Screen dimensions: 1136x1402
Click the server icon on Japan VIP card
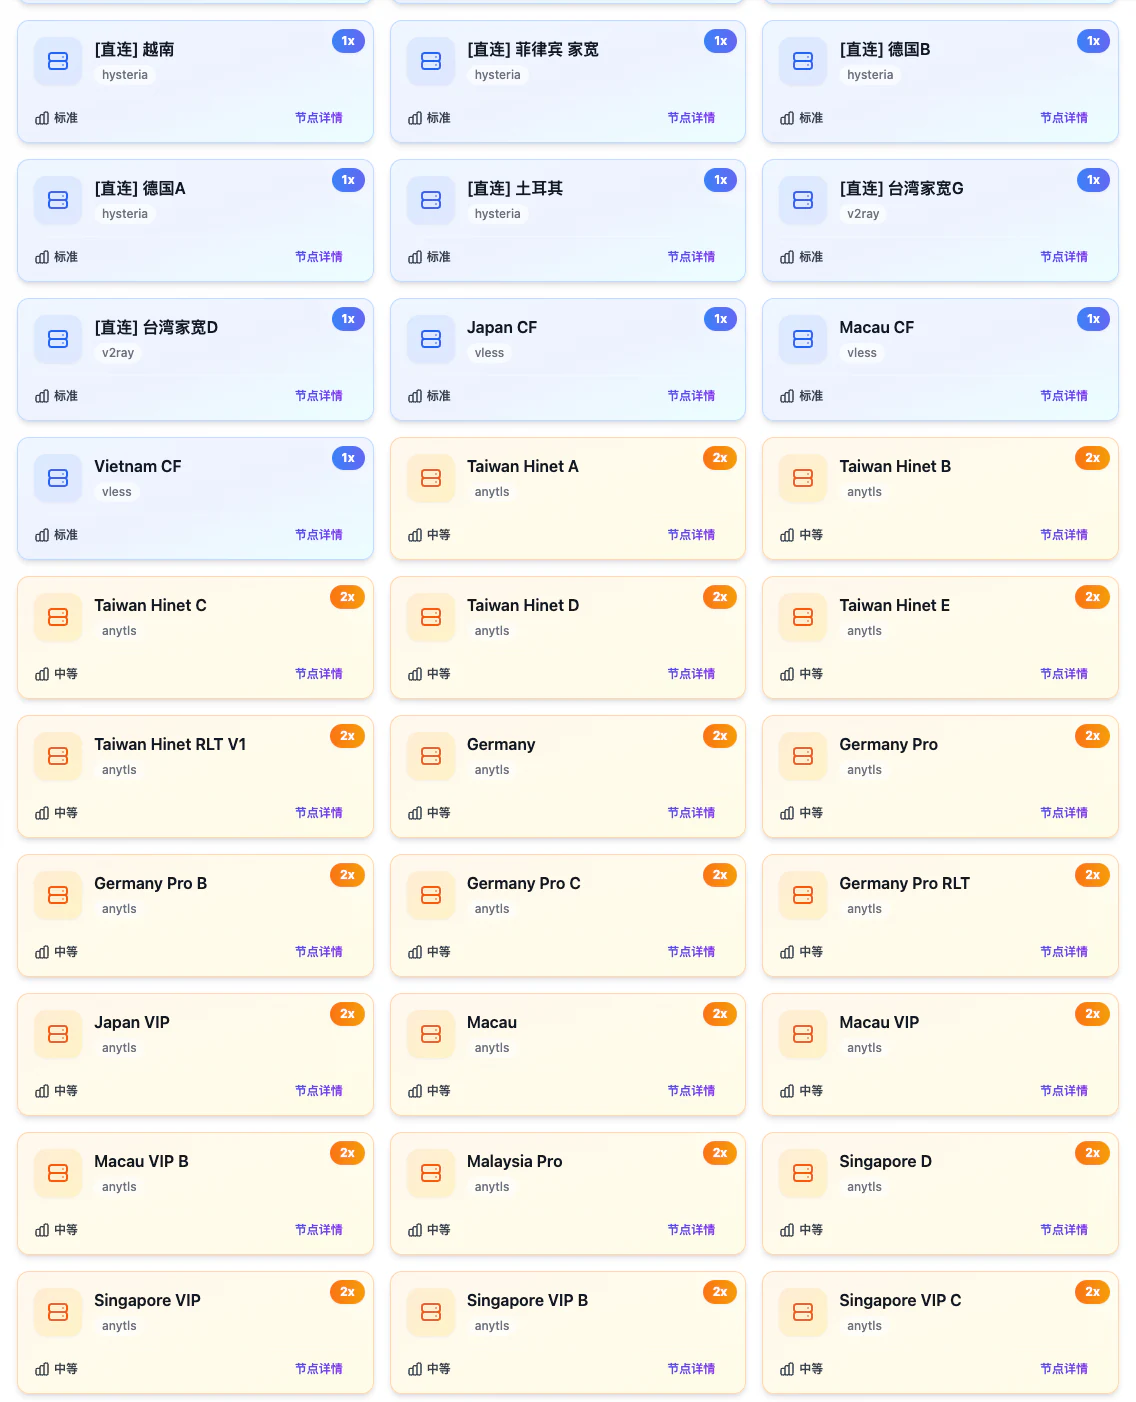[58, 1034]
